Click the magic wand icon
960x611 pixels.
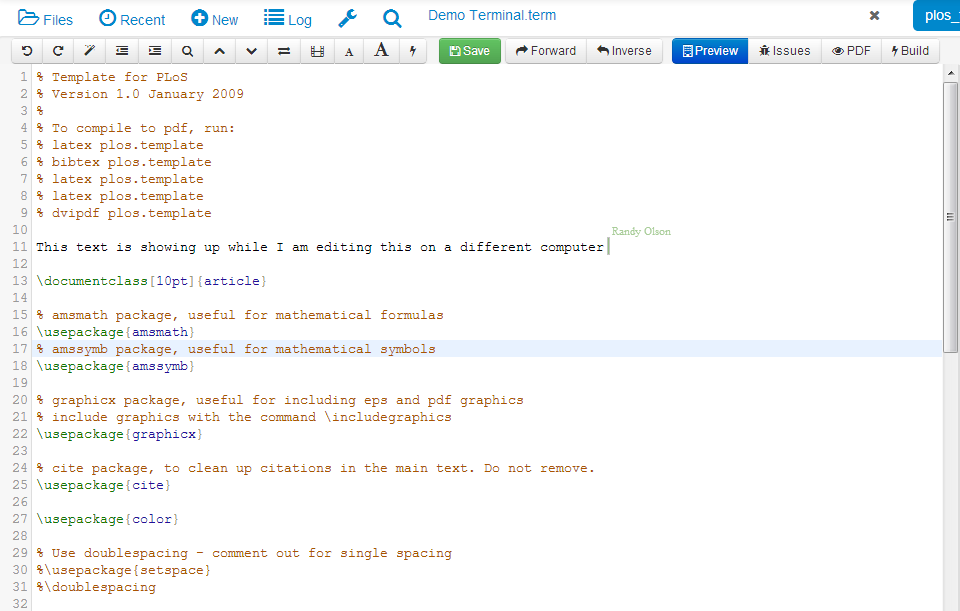tap(90, 51)
